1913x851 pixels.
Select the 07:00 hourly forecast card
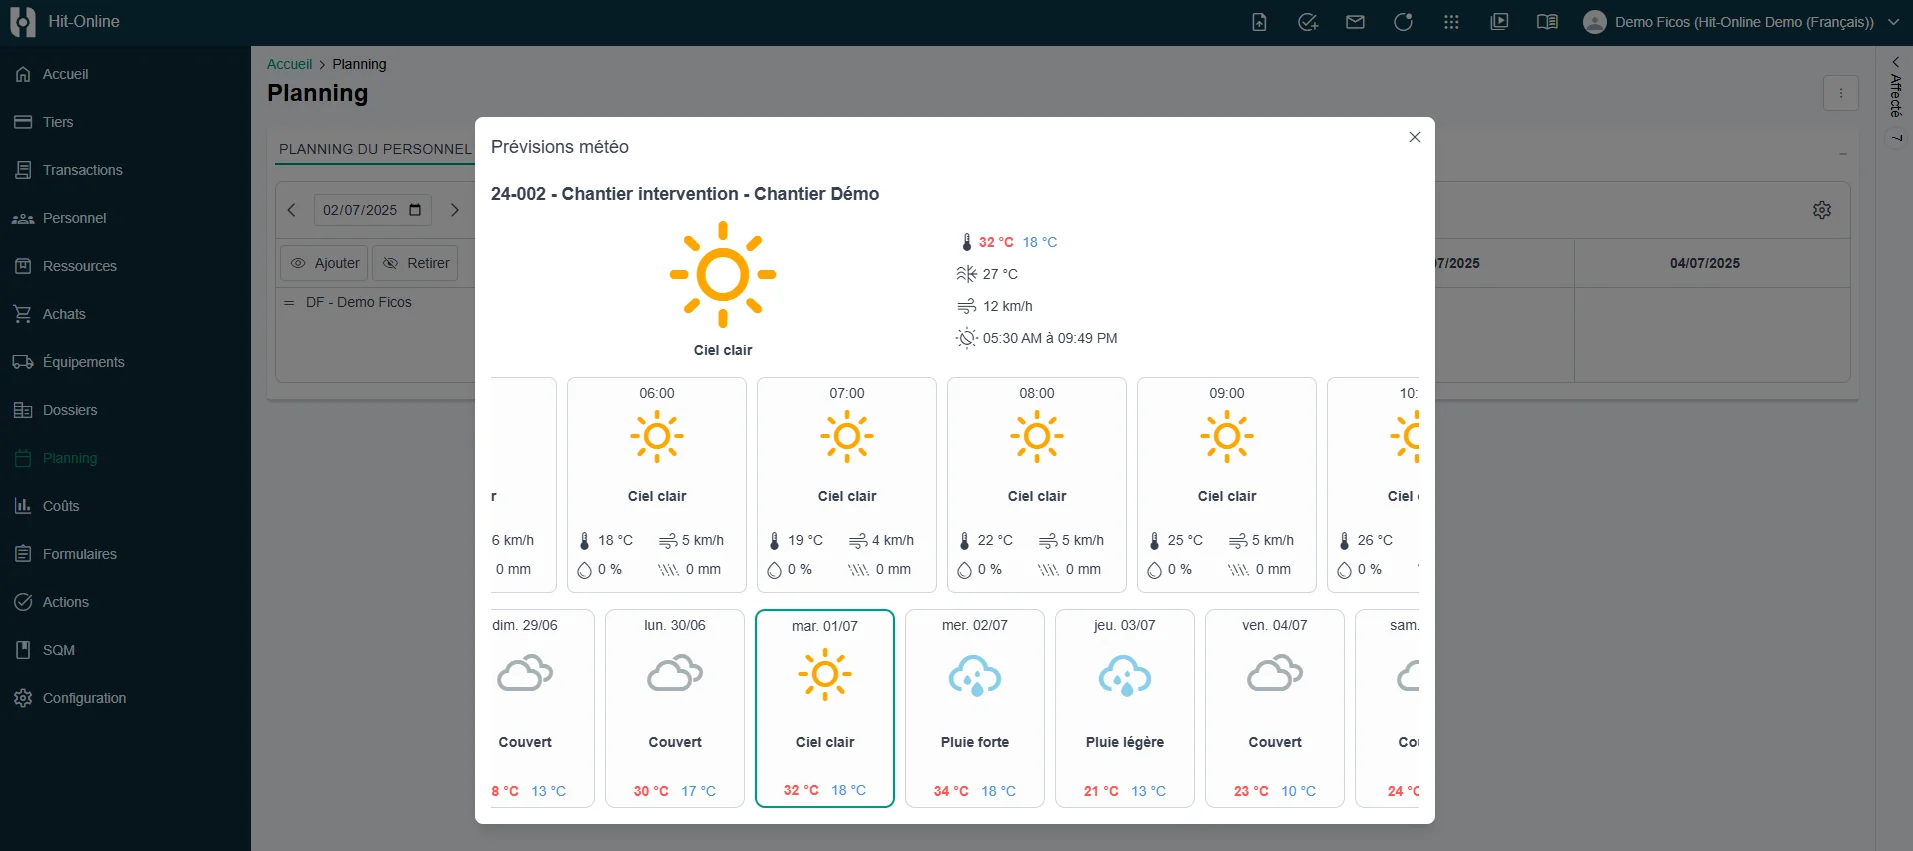[847, 484]
